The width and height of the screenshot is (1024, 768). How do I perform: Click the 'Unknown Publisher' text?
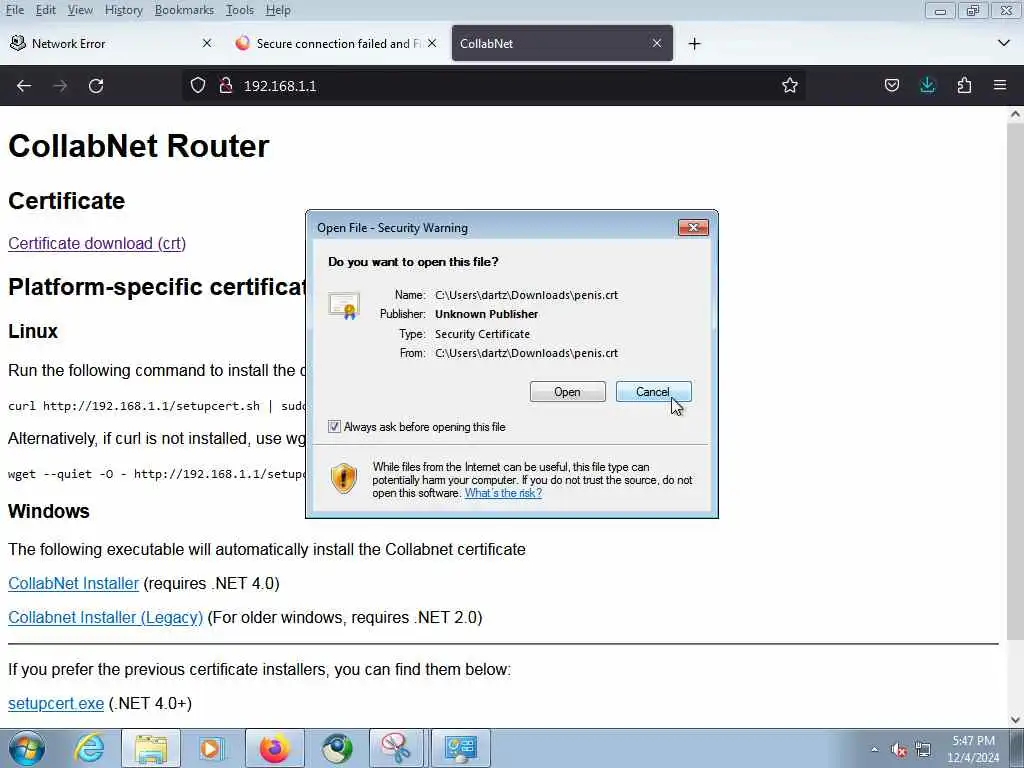click(x=487, y=314)
